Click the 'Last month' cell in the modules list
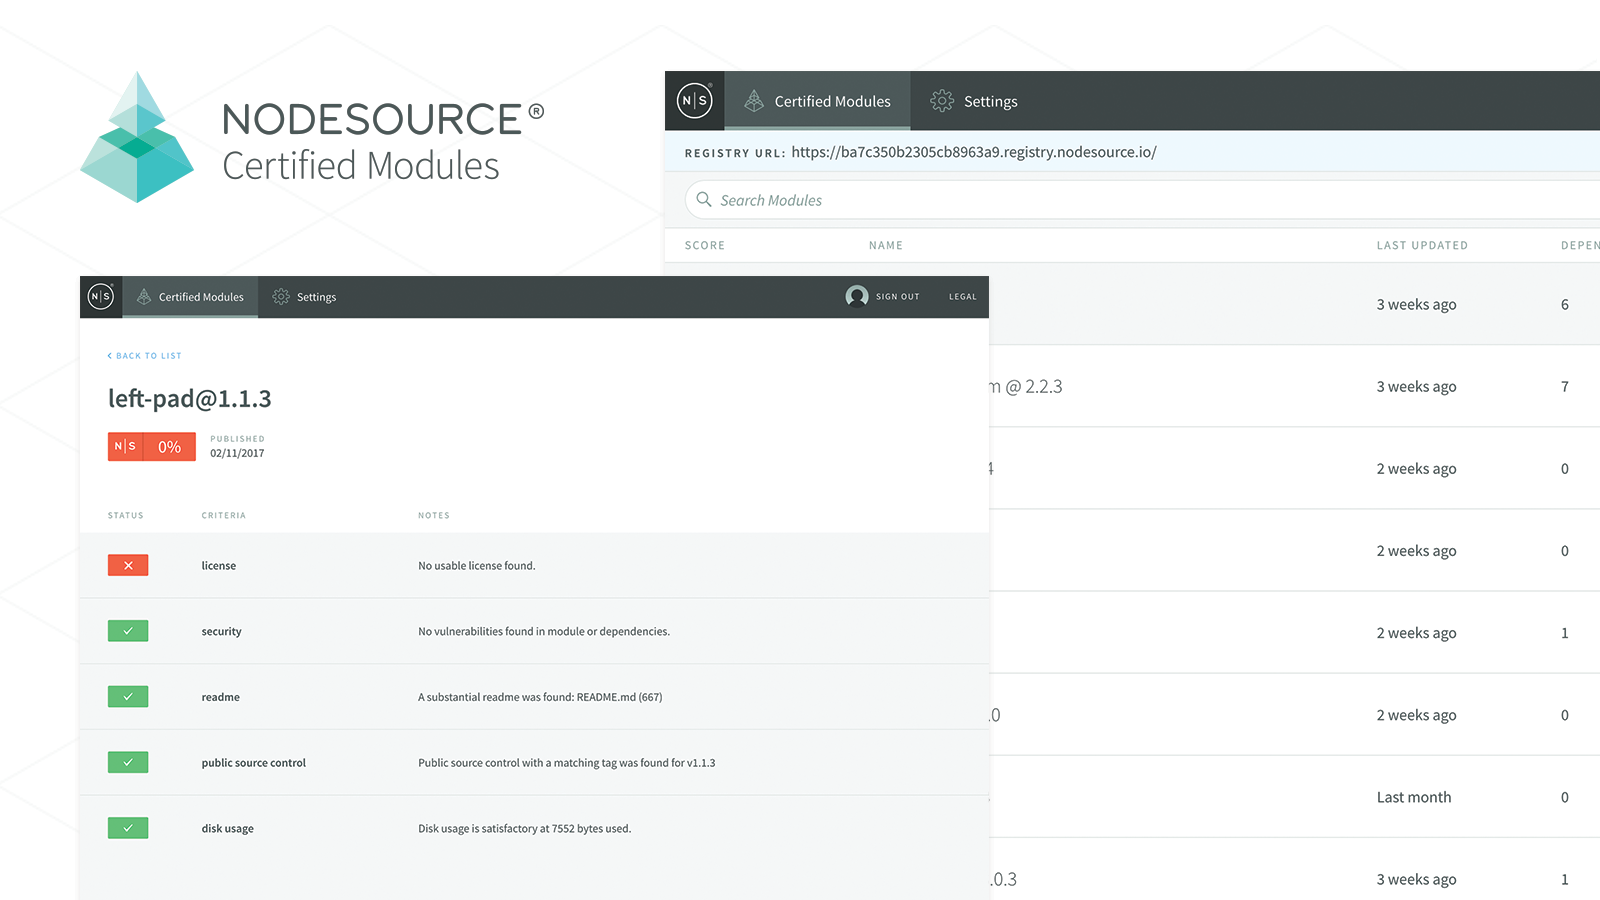This screenshot has height=900, width=1600. (1414, 797)
